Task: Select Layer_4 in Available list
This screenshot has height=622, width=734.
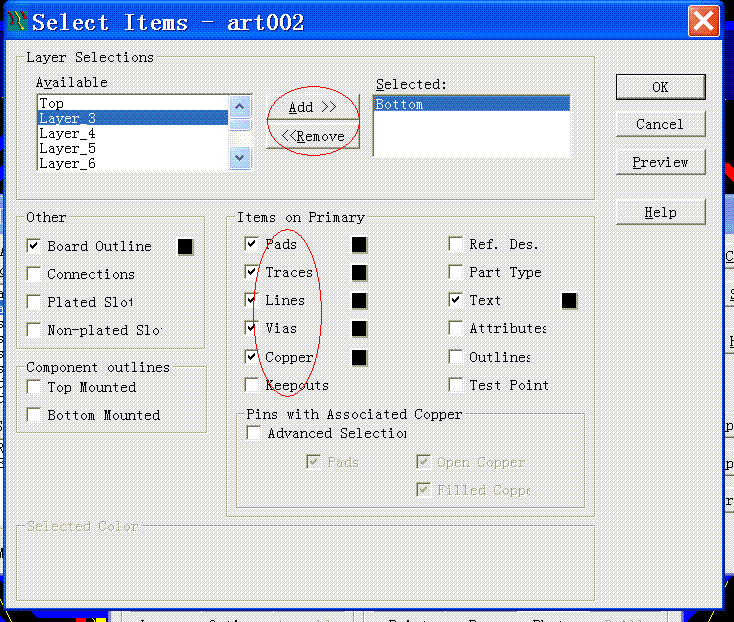Action: [x=132, y=133]
